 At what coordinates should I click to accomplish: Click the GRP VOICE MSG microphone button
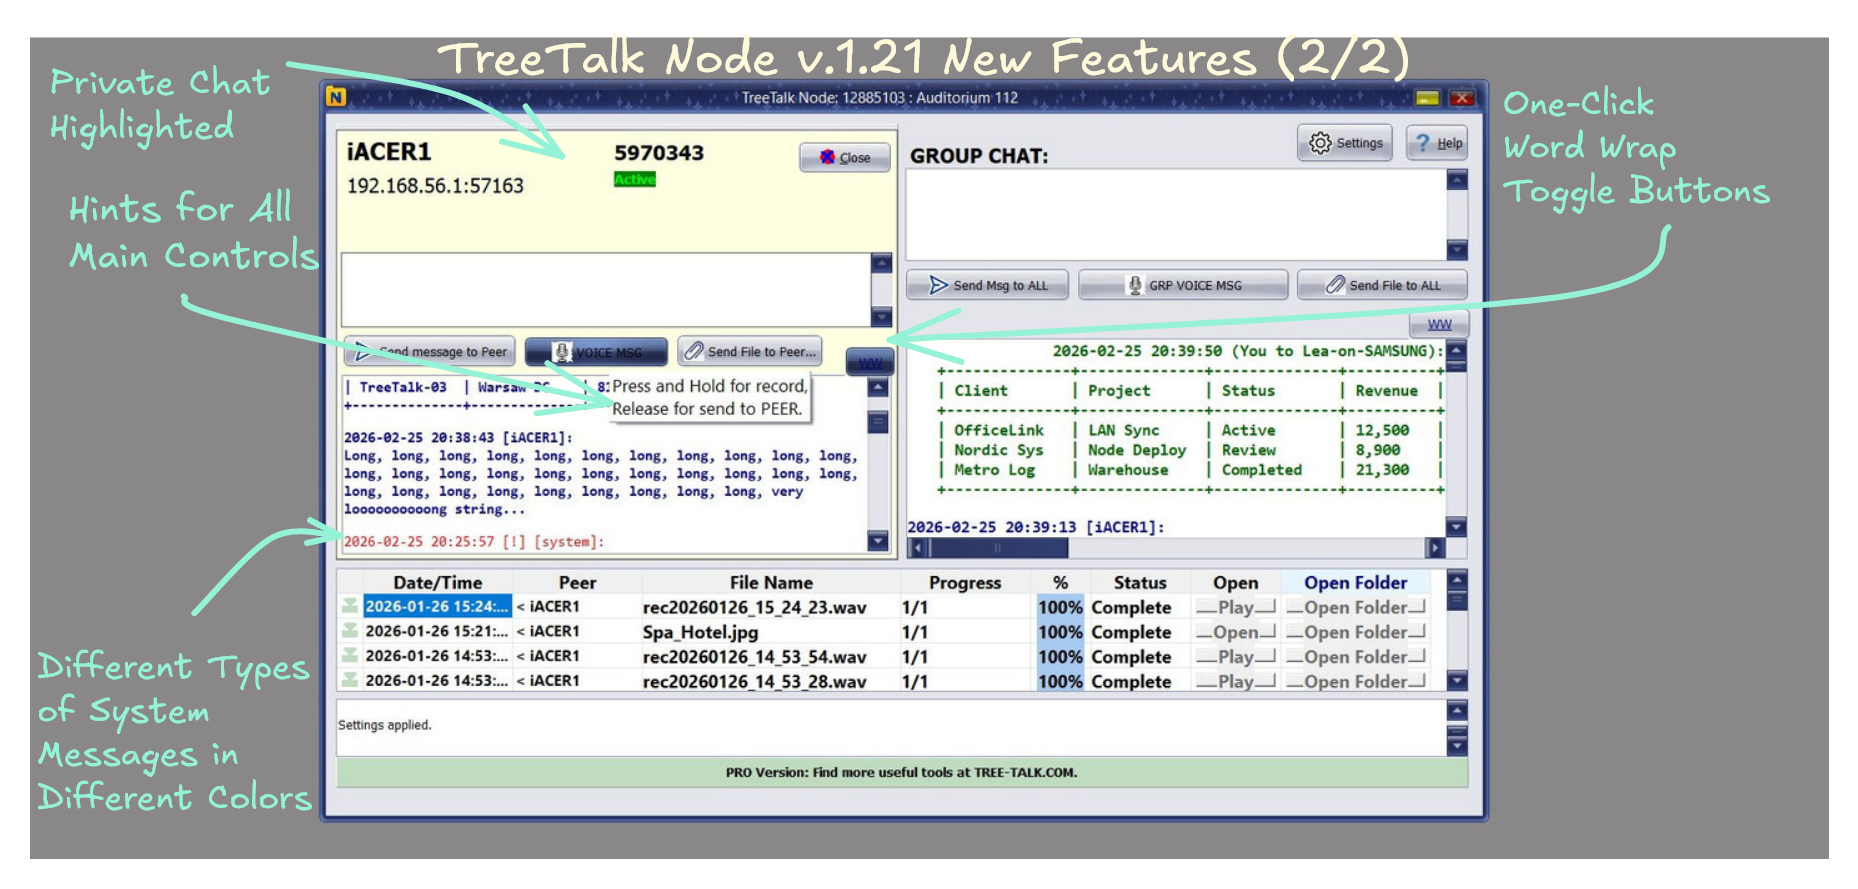coord(1183,285)
